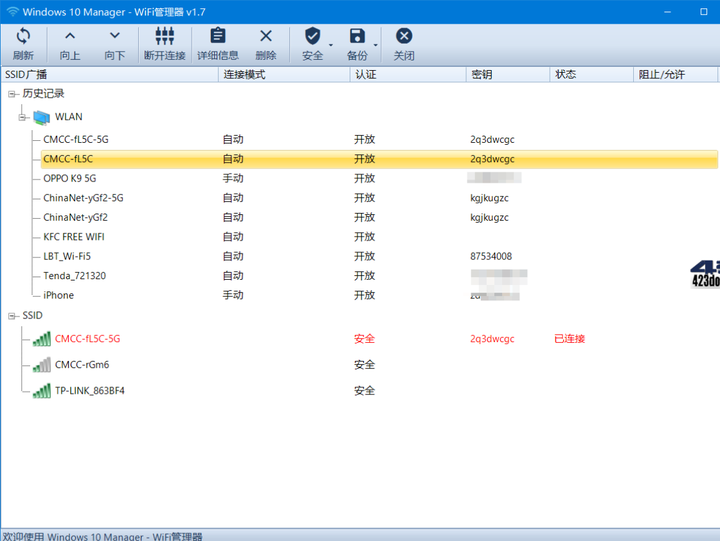
Task: Sort by SSID广播 column header
Action: (110, 74)
